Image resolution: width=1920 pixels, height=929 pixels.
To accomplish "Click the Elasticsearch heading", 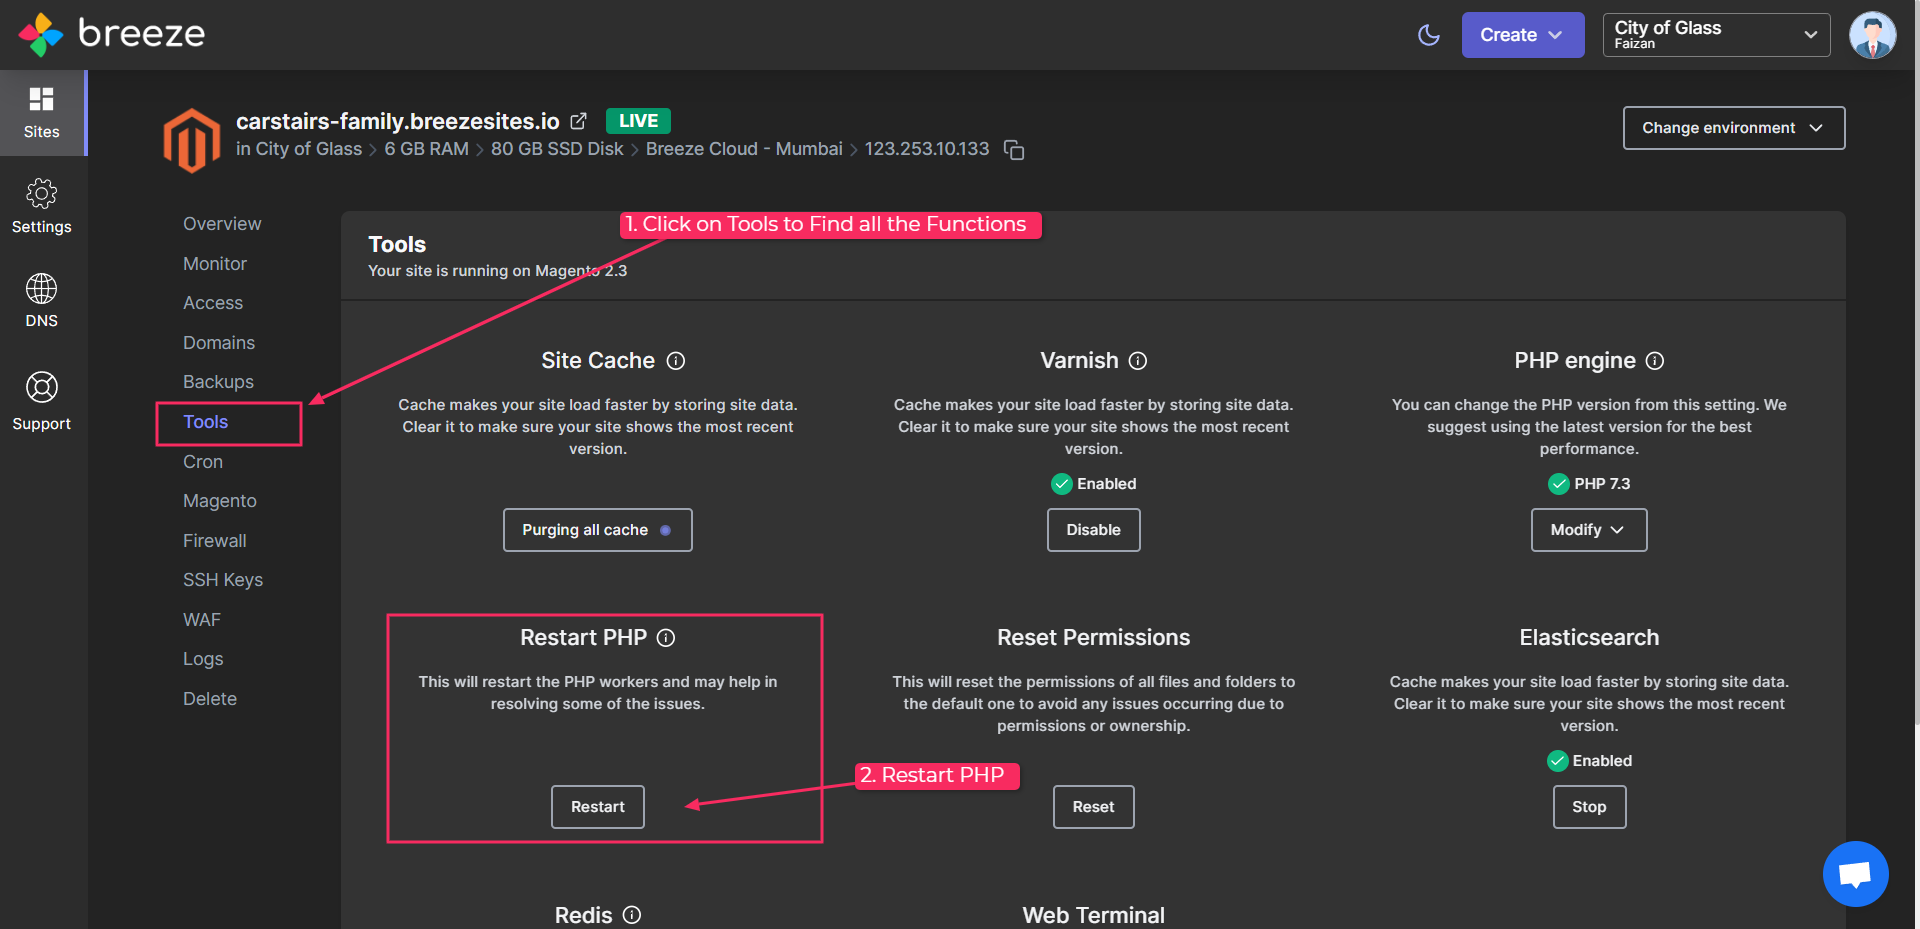I will pyautogui.click(x=1590, y=638).
